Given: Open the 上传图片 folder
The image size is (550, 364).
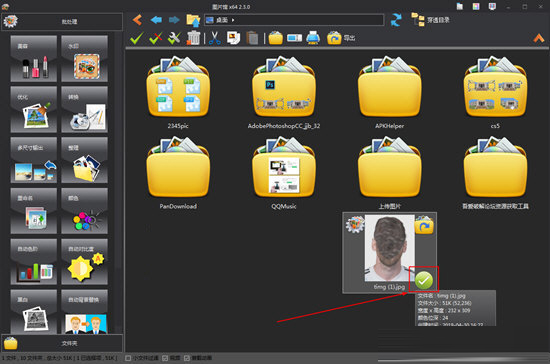Looking at the screenshot, I should click(389, 167).
